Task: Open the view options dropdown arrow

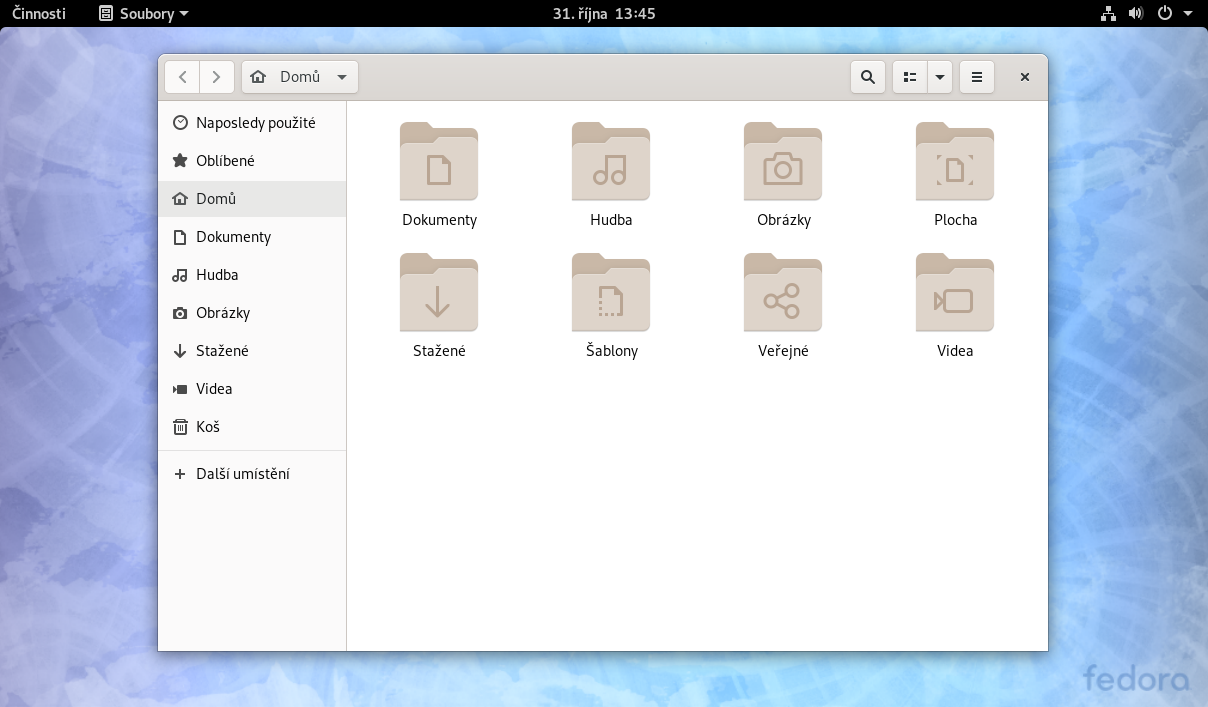Action: (939, 76)
